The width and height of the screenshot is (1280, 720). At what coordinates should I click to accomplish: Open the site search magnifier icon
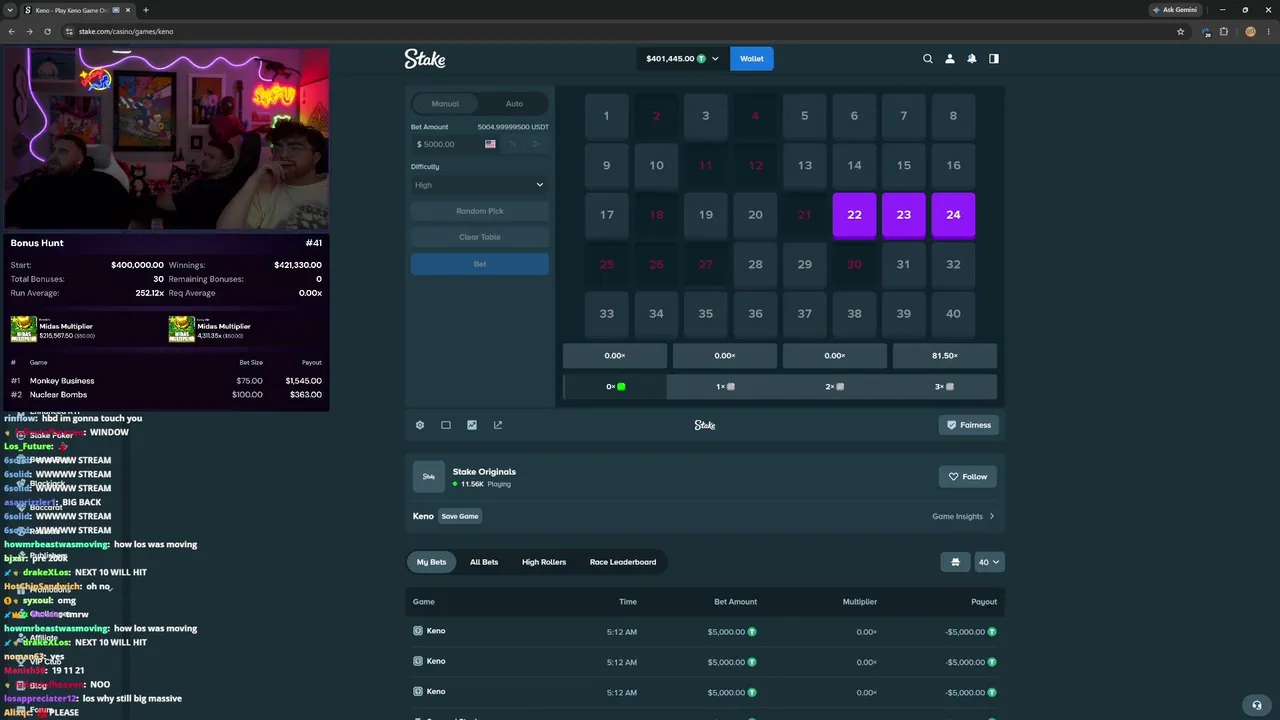click(928, 59)
